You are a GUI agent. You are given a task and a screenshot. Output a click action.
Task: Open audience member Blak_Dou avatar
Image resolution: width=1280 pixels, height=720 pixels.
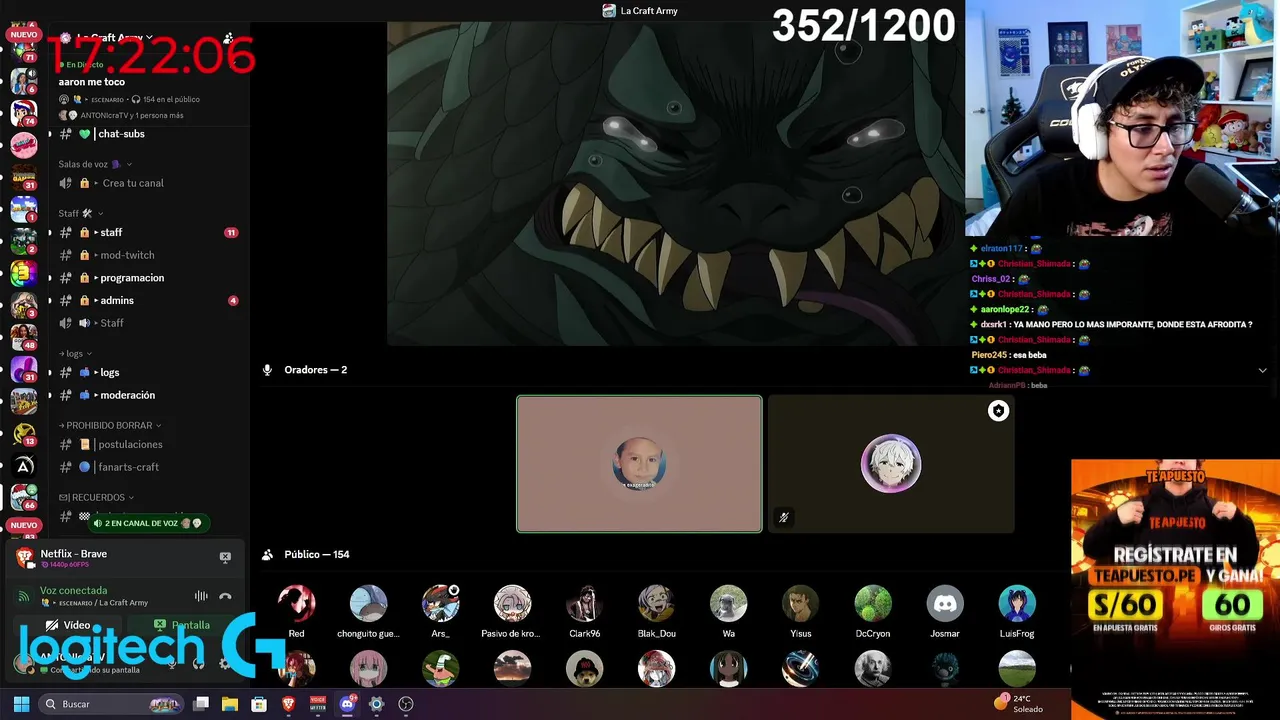pyautogui.click(x=656, y=604)
